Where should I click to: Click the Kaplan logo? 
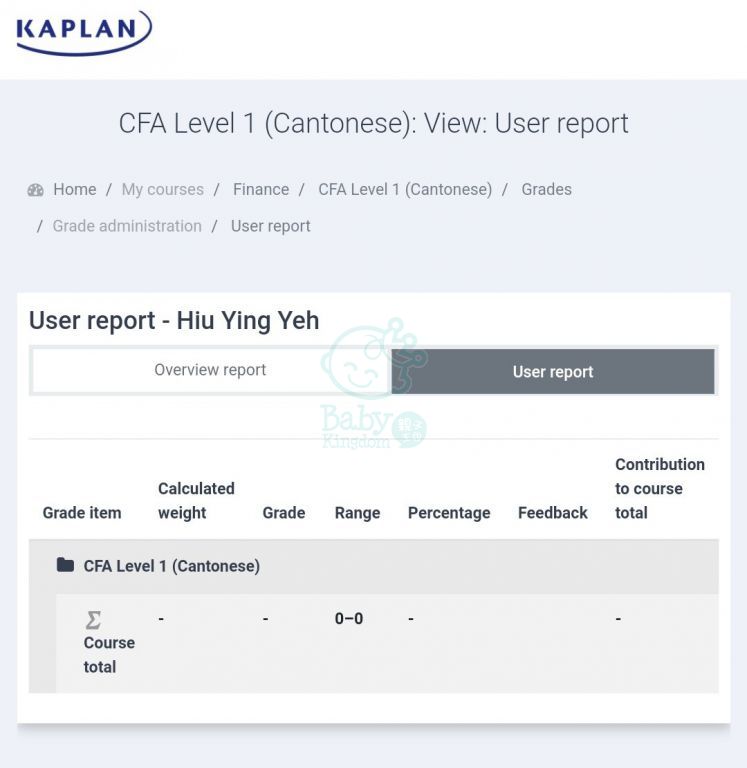click(x=84, y=32)
